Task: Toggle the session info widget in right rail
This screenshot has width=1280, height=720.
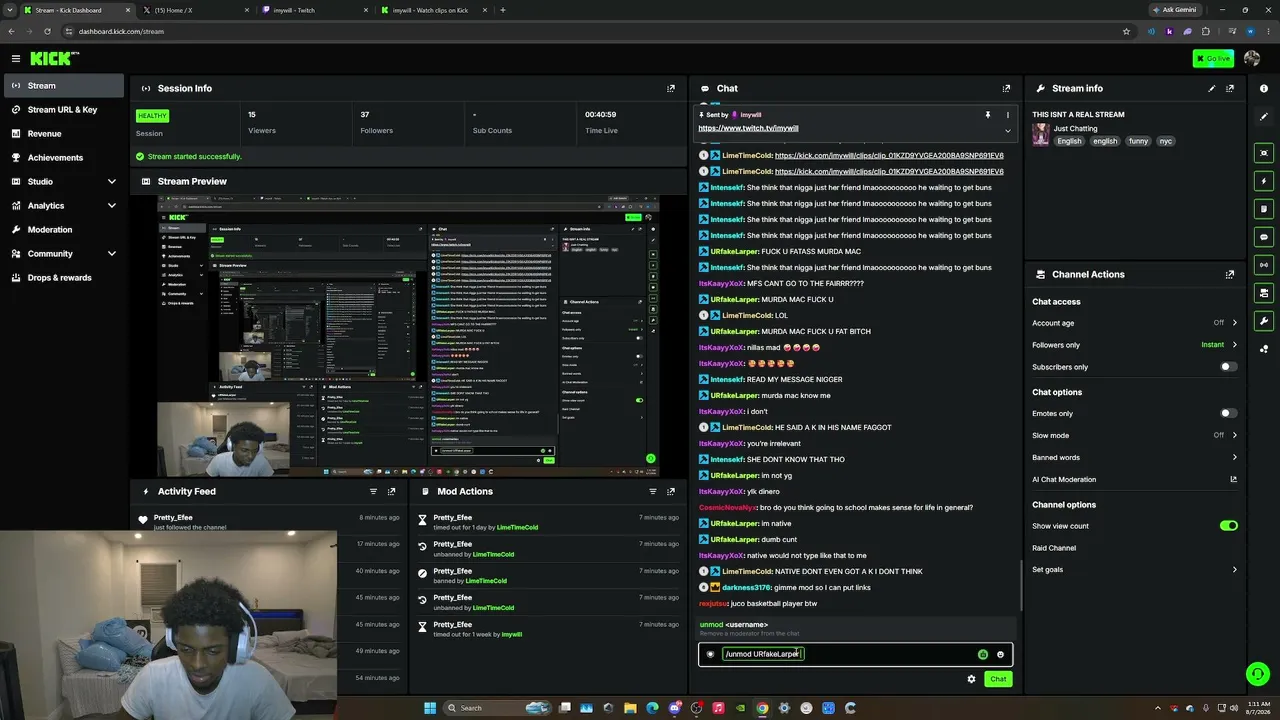Action: click(1264, 265)
